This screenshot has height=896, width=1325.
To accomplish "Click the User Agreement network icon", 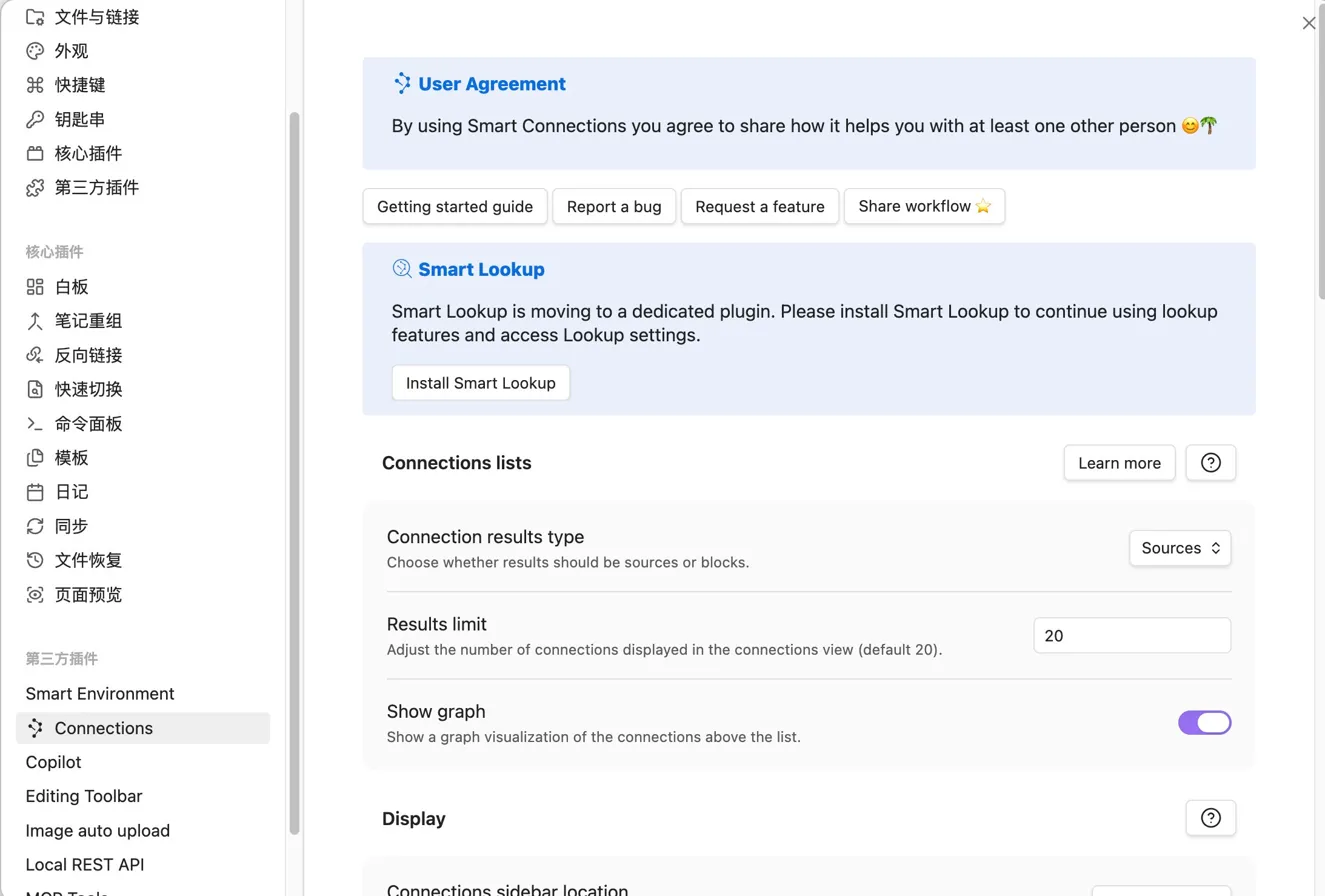I will click(x=402, y=84).
